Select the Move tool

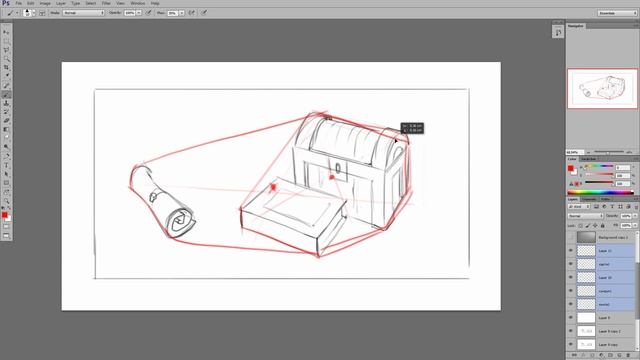point(6,32)
